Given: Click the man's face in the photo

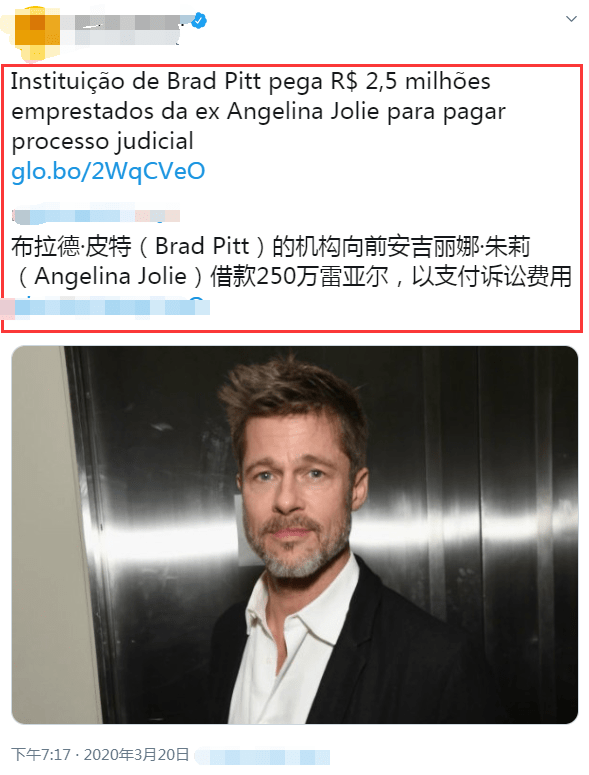Looking at the screenshot, I should (x=296, y=489).
